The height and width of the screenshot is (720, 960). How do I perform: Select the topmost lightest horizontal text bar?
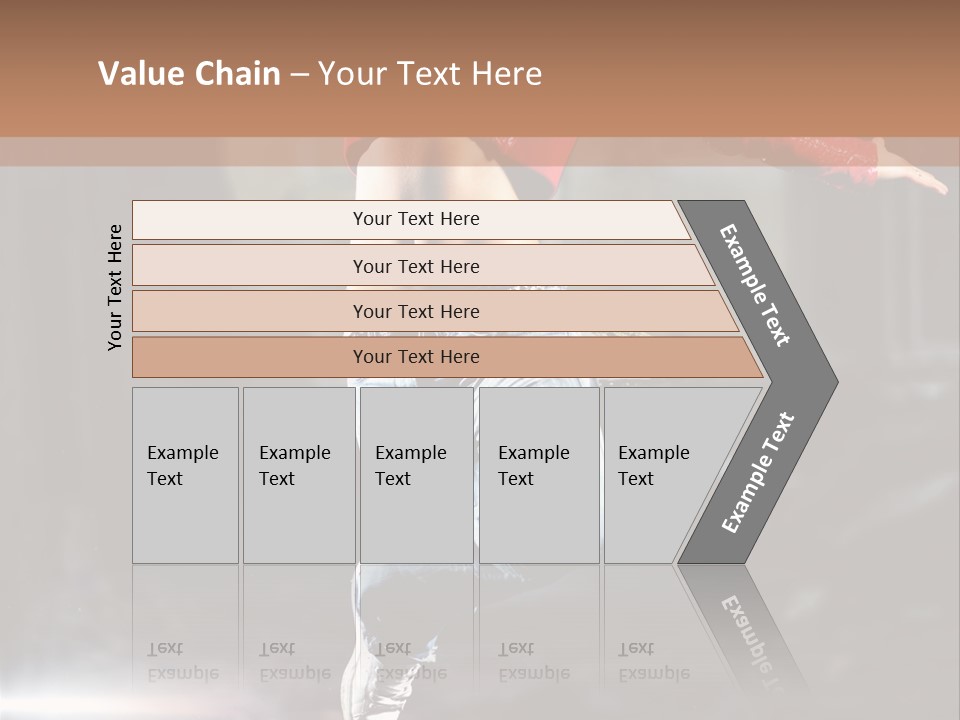point(415,219)
